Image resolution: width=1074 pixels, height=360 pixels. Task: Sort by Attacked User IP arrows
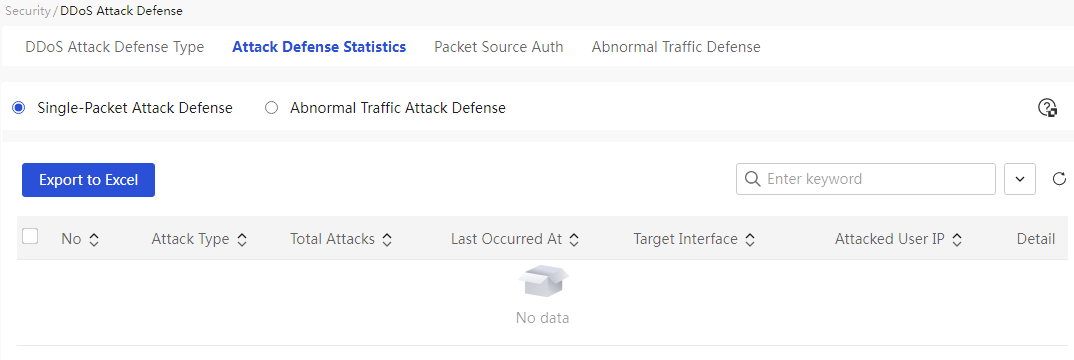click(958, 240)
